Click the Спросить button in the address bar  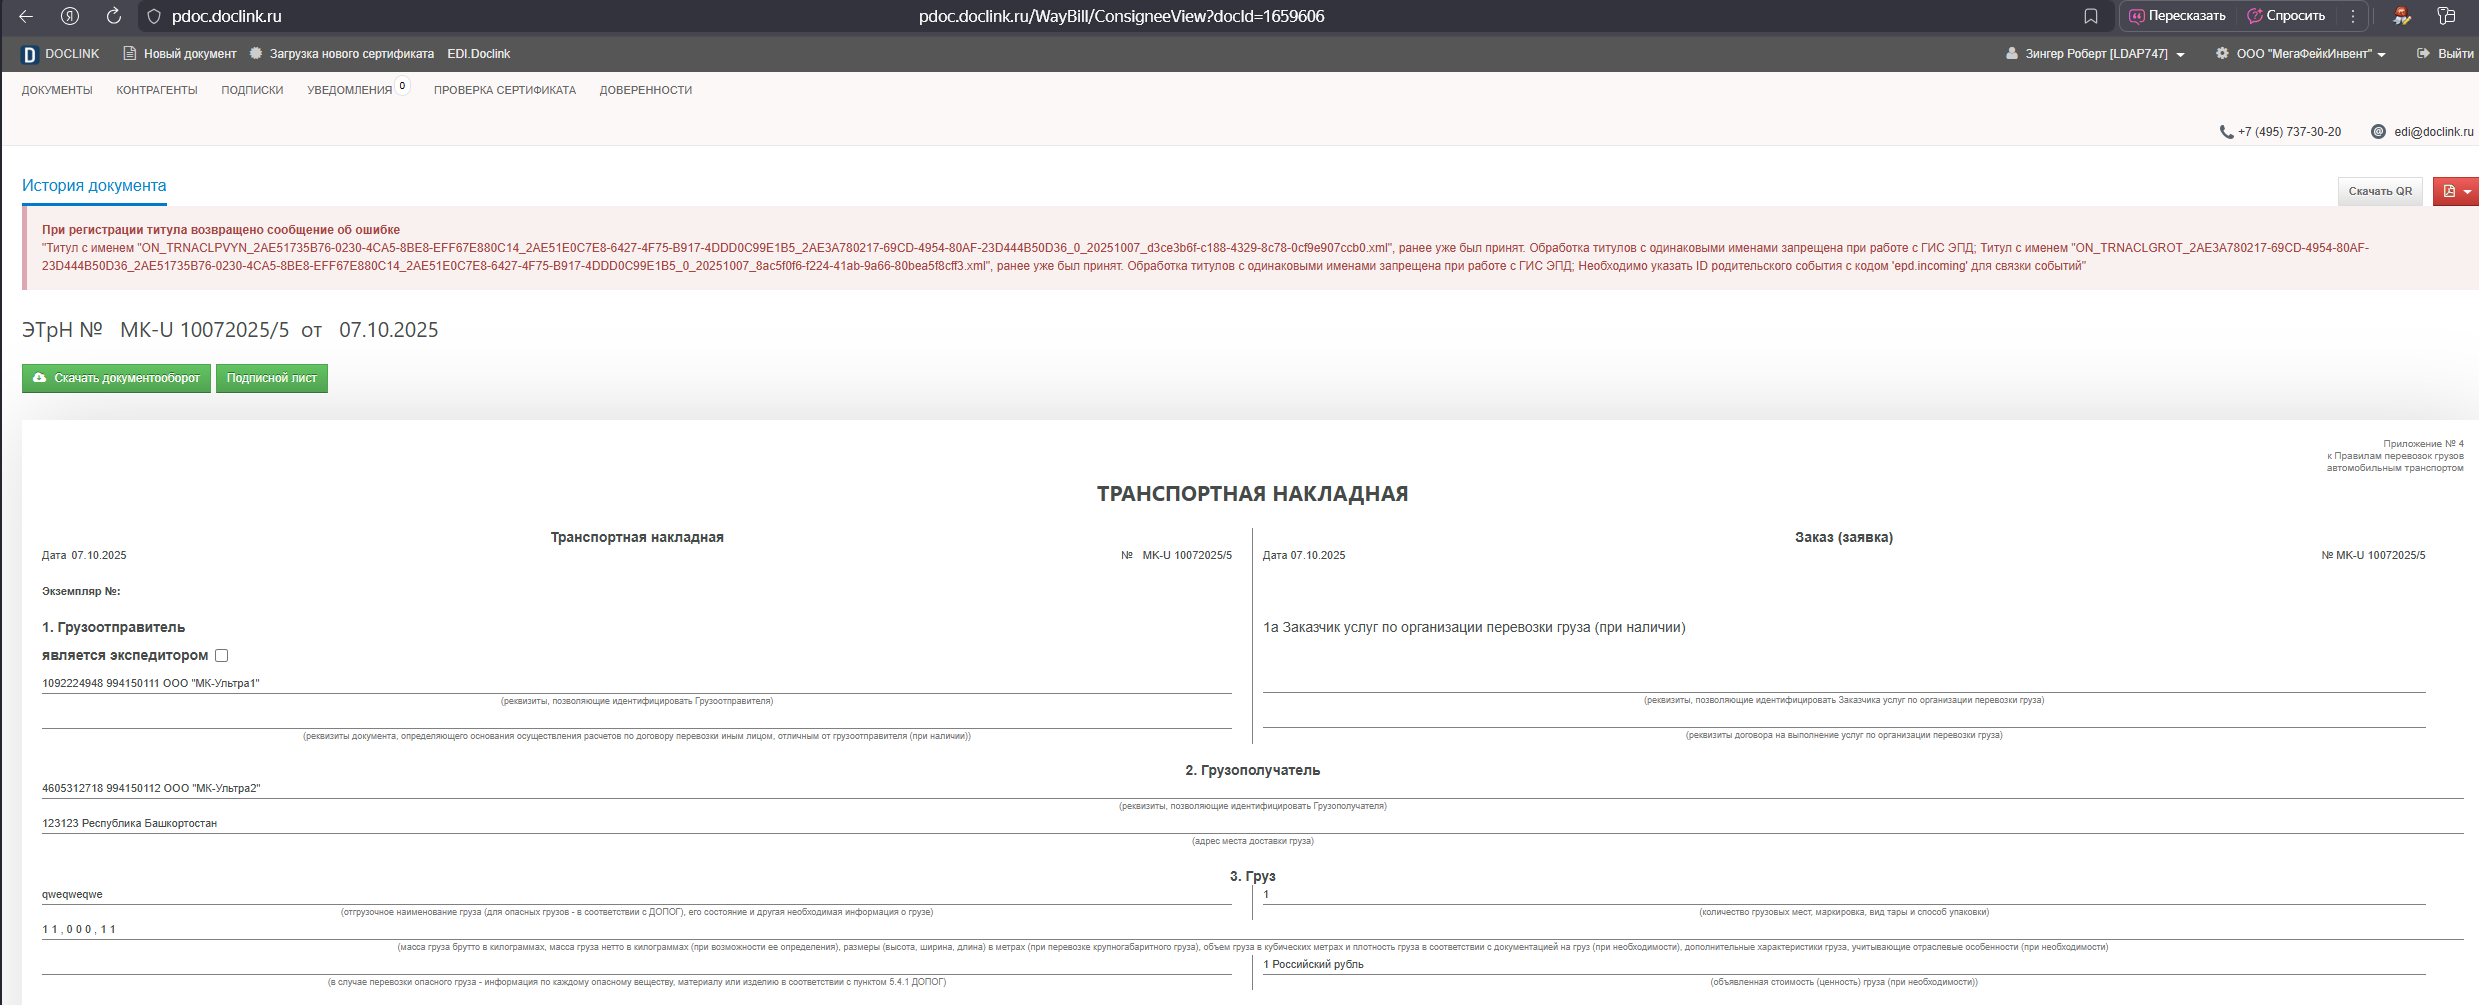click(x=2286, y=16)
